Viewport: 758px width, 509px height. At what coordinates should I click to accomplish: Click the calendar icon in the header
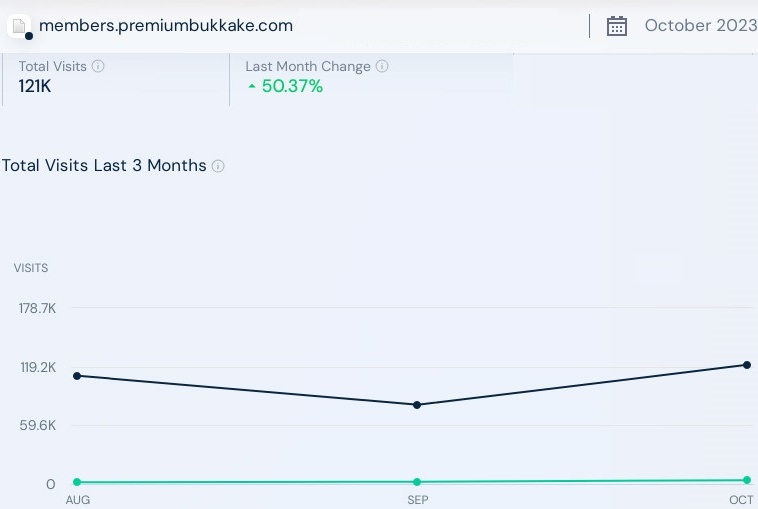coord(617,26)
